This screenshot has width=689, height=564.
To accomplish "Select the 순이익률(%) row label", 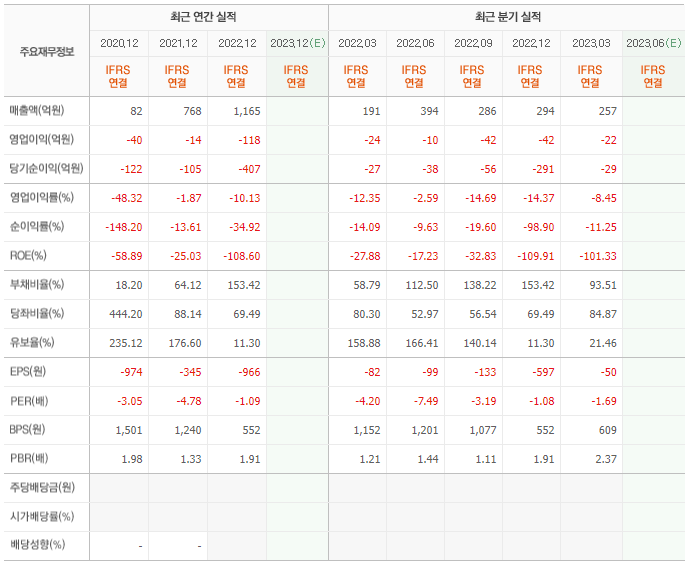I will [x=37, y=226].
